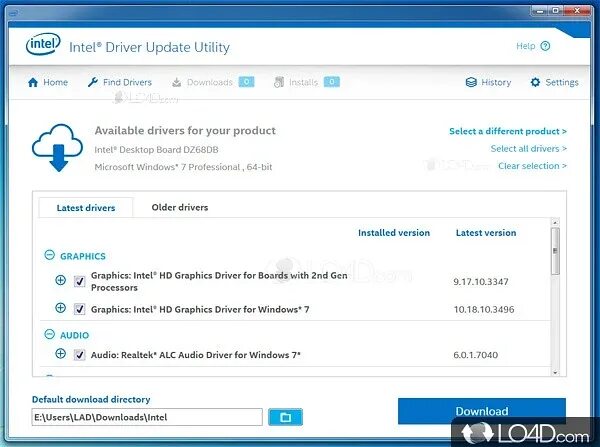The image size is (600, 447).
Task: Click the Intel logo
Action: coord(43,44)
